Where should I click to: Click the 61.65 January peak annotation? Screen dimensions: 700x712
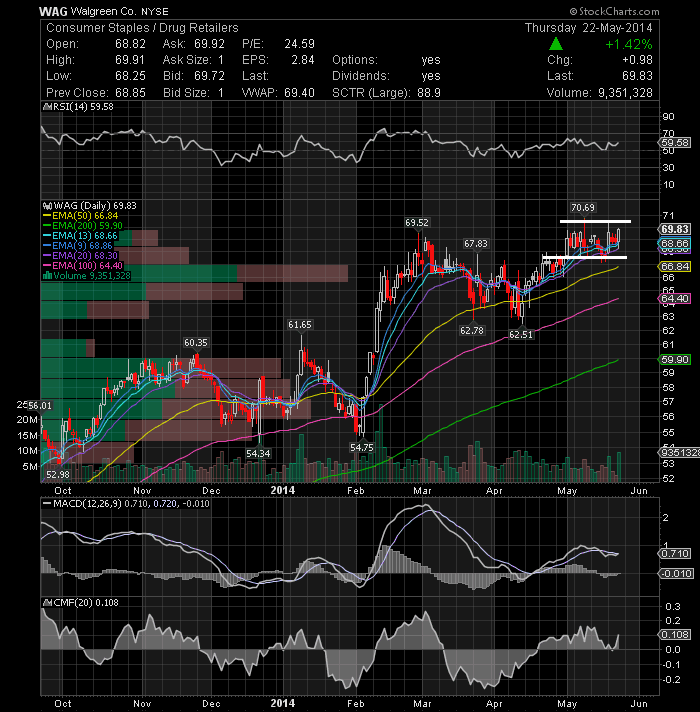[x=300, y=325]
